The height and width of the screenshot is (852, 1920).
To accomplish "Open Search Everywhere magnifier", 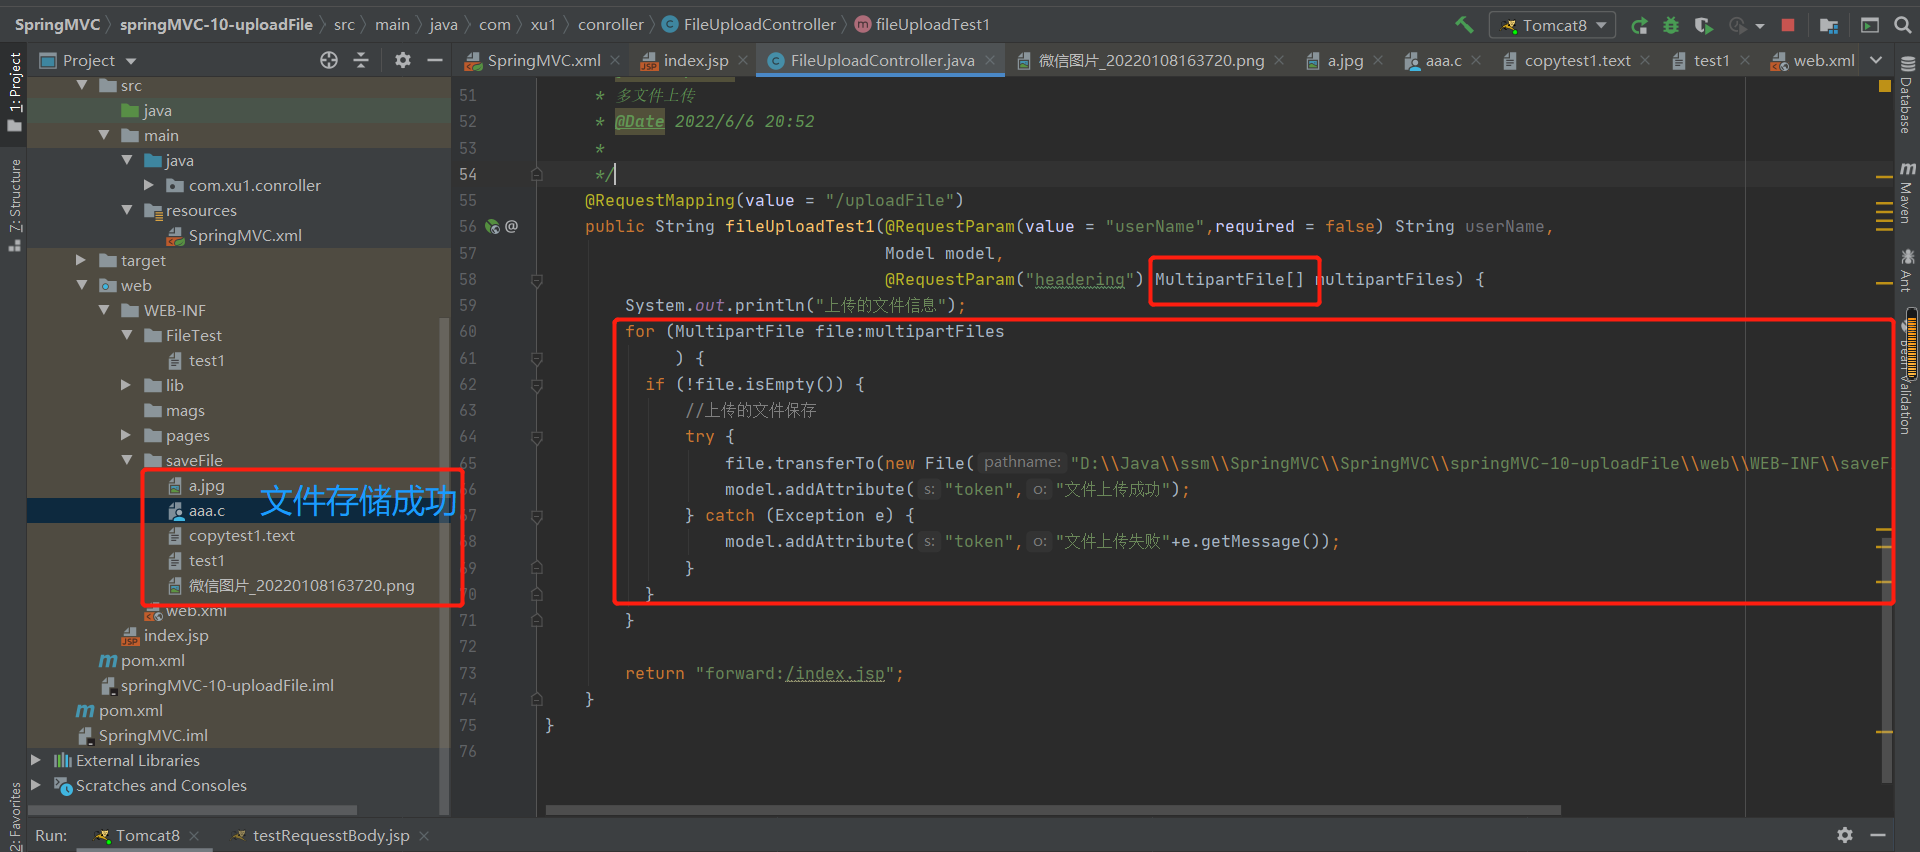I will pyautogui.click(x=1903, y=25).
